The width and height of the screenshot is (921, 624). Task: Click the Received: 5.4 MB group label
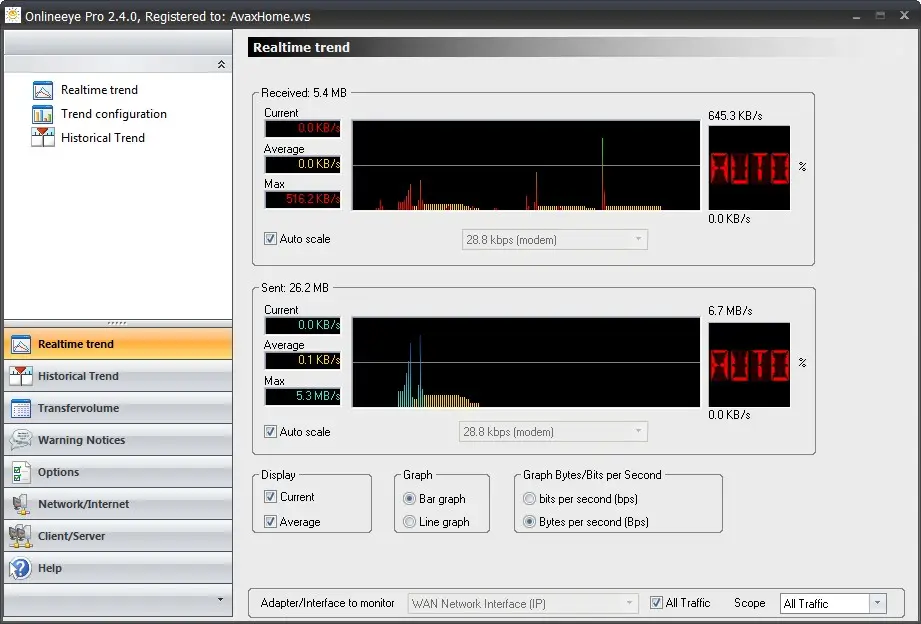(304, 93)
